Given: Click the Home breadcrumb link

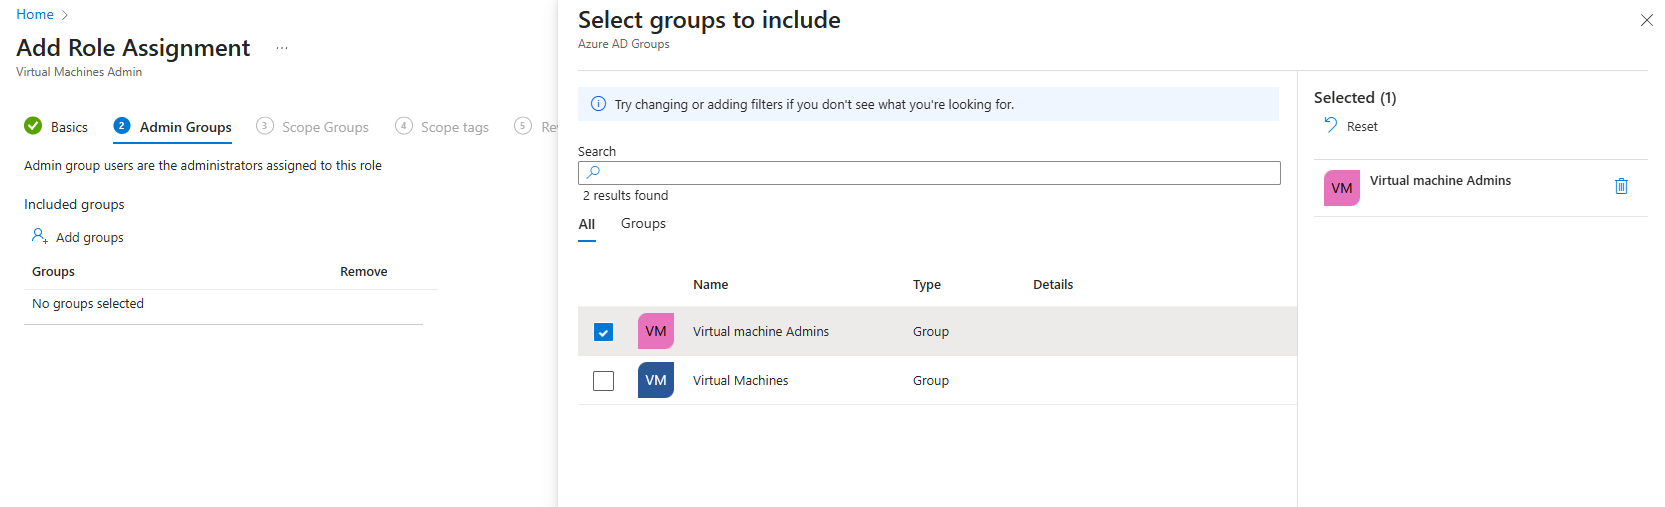Looking at the screenshot, I should (35, 15).
